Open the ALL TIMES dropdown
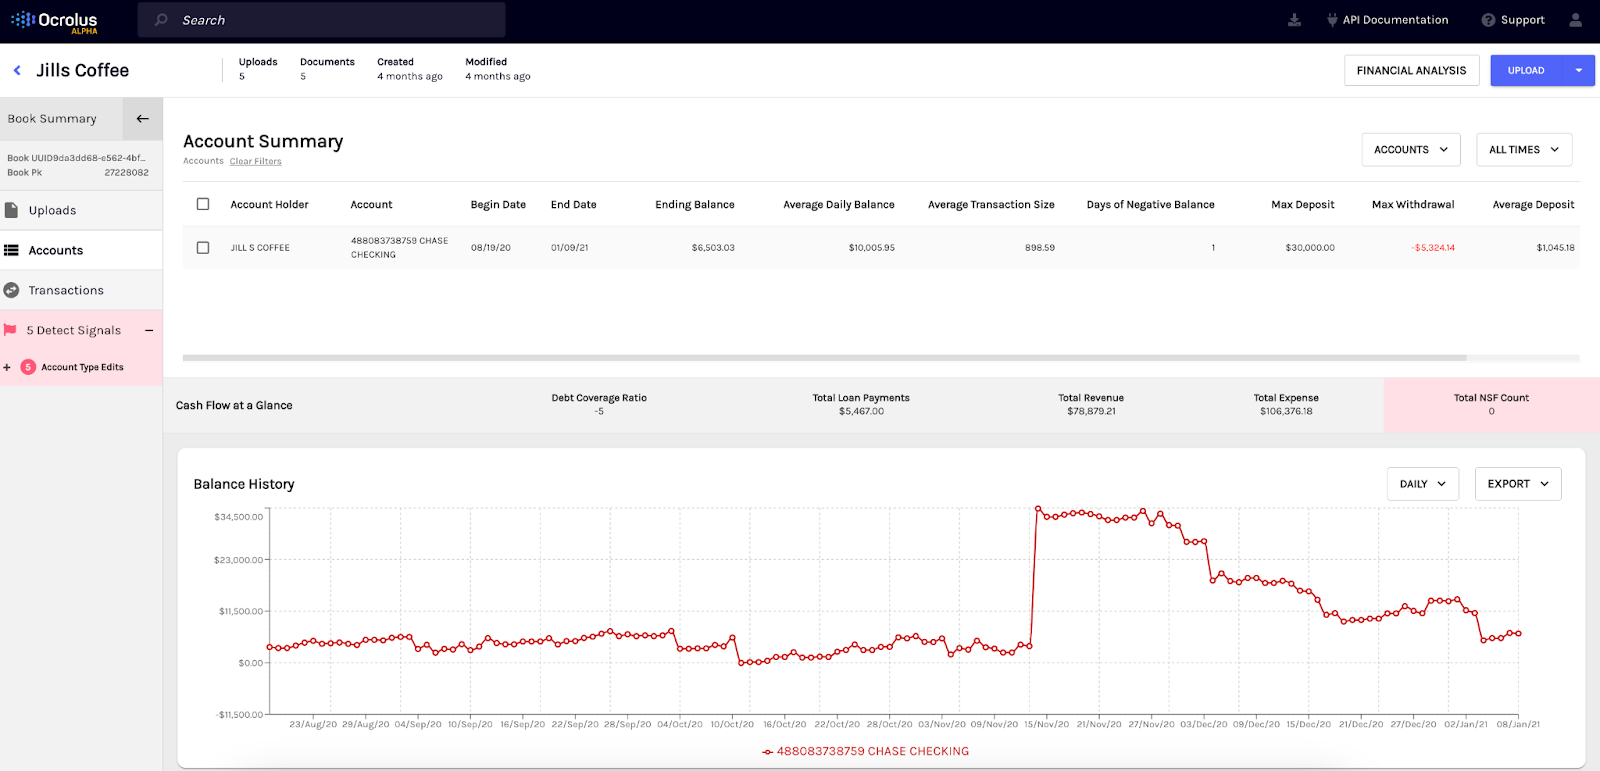 [x=1523, y=150]
